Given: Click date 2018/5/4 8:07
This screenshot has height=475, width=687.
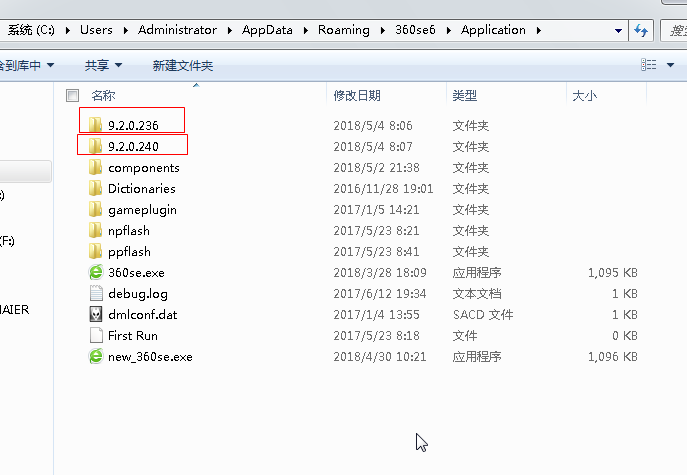Looking at the screenshot, I should [373, 146].
